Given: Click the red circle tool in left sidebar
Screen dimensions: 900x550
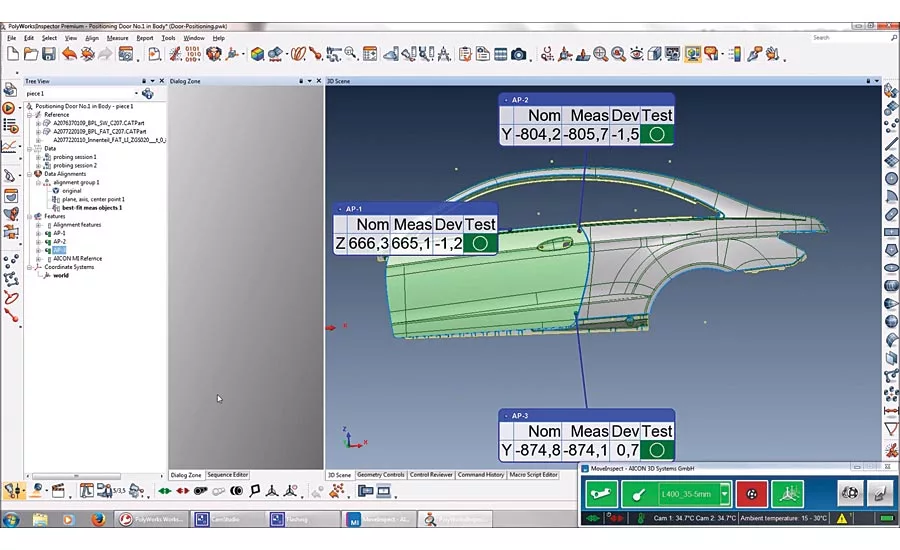Looking at the screenshot, I should [x=10, y=297].
